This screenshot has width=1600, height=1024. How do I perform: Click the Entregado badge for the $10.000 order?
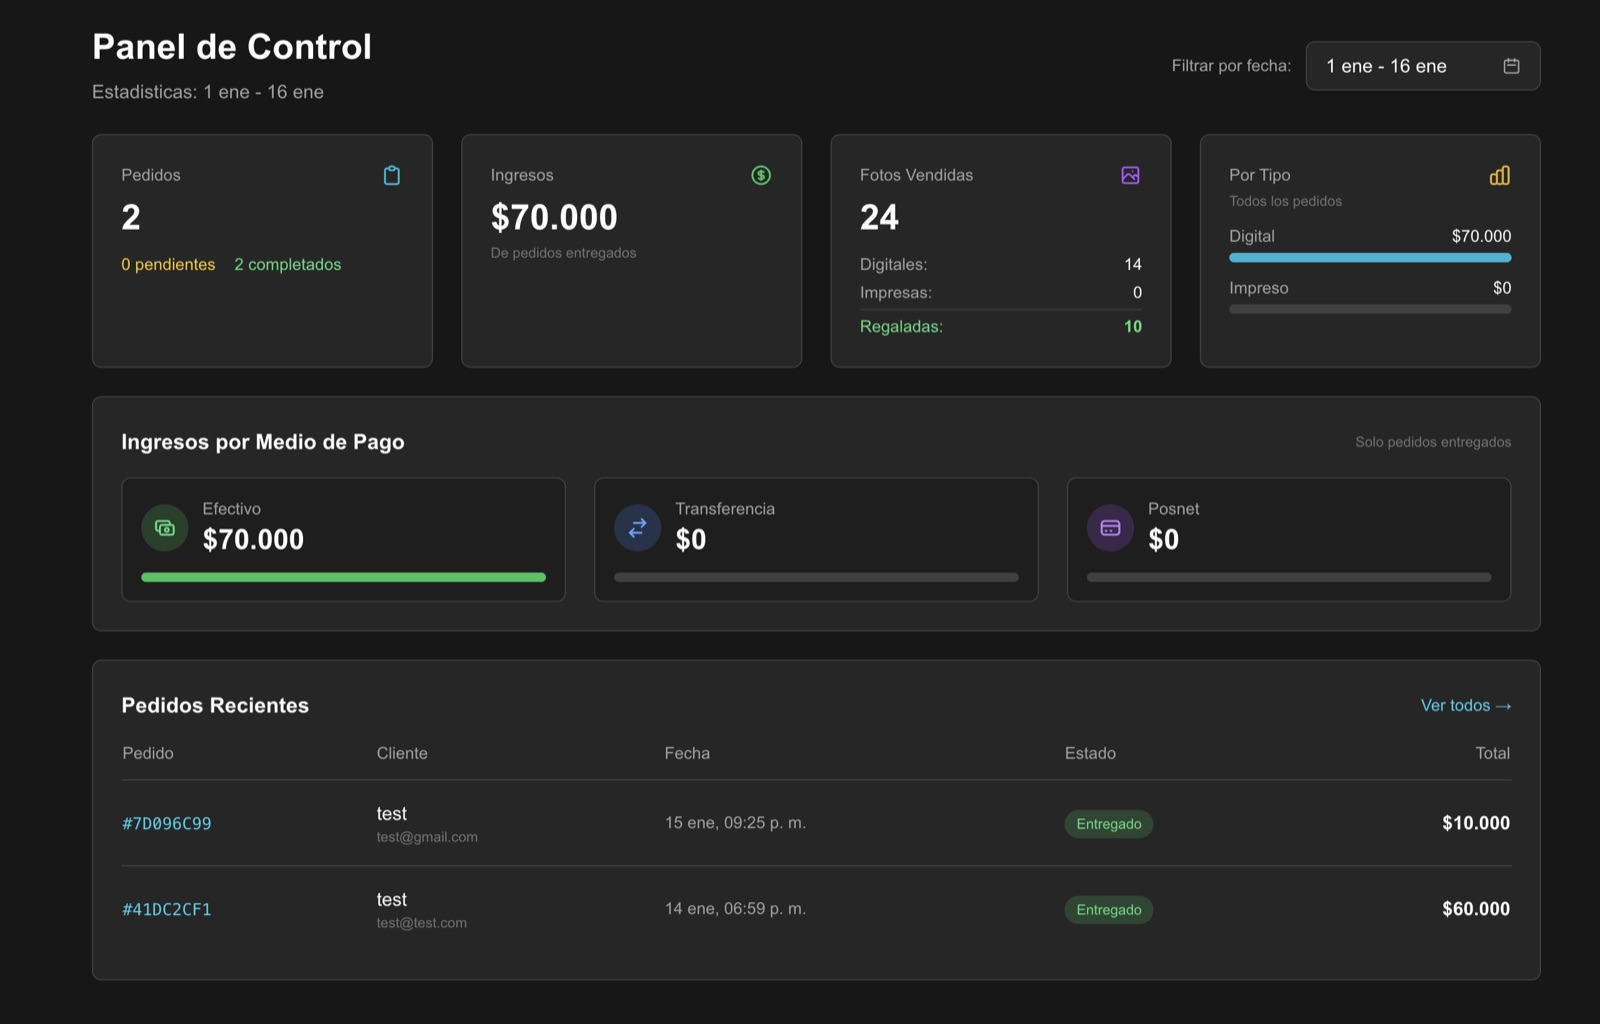click(1108, 824)
